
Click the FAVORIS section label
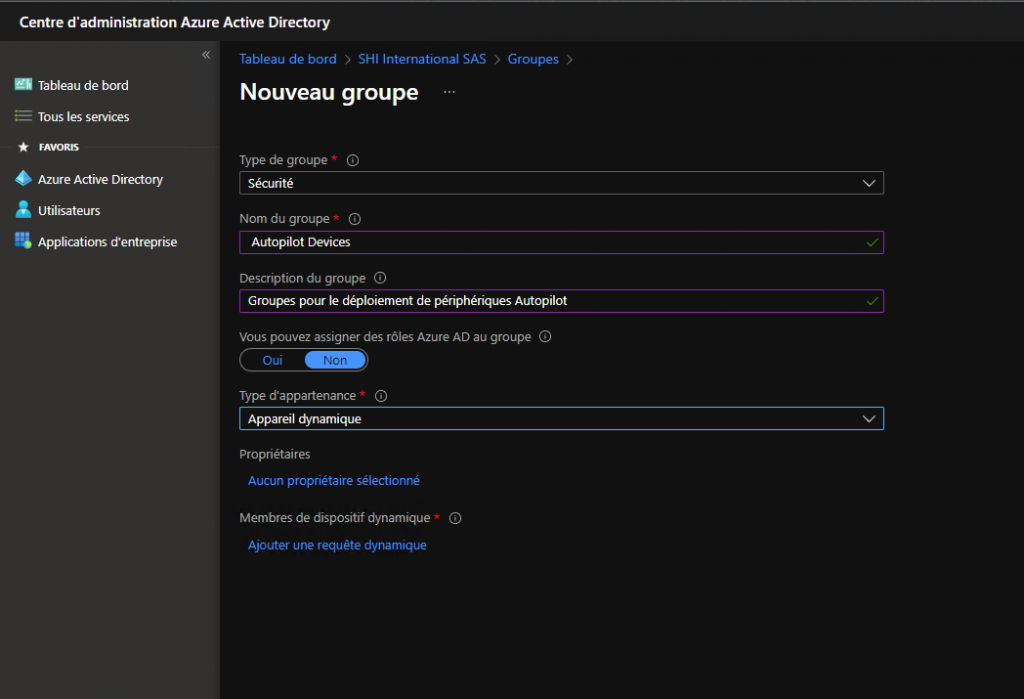59,147
